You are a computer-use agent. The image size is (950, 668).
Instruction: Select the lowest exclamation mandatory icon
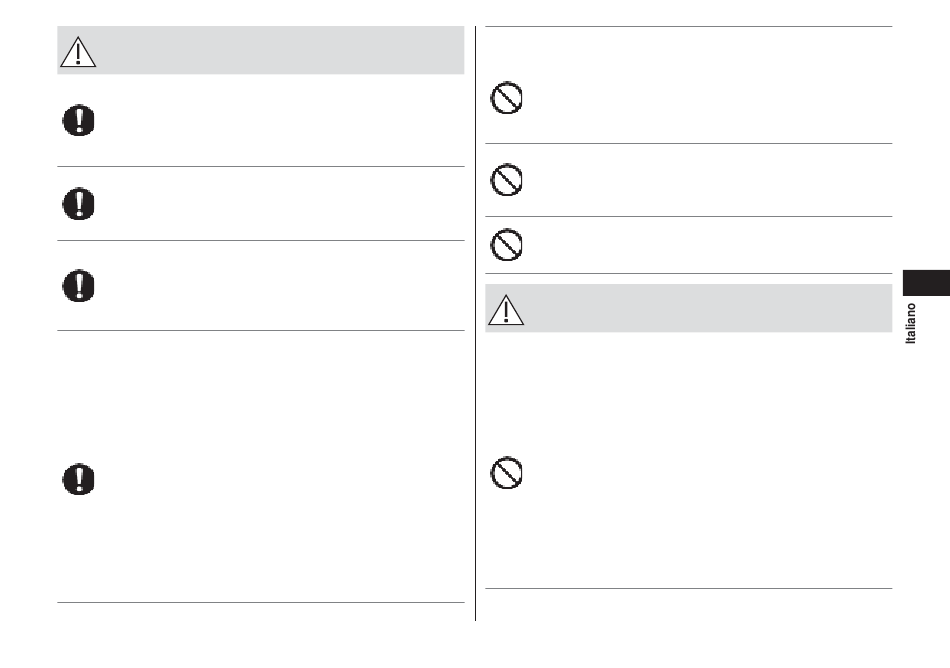pos(79,479)
